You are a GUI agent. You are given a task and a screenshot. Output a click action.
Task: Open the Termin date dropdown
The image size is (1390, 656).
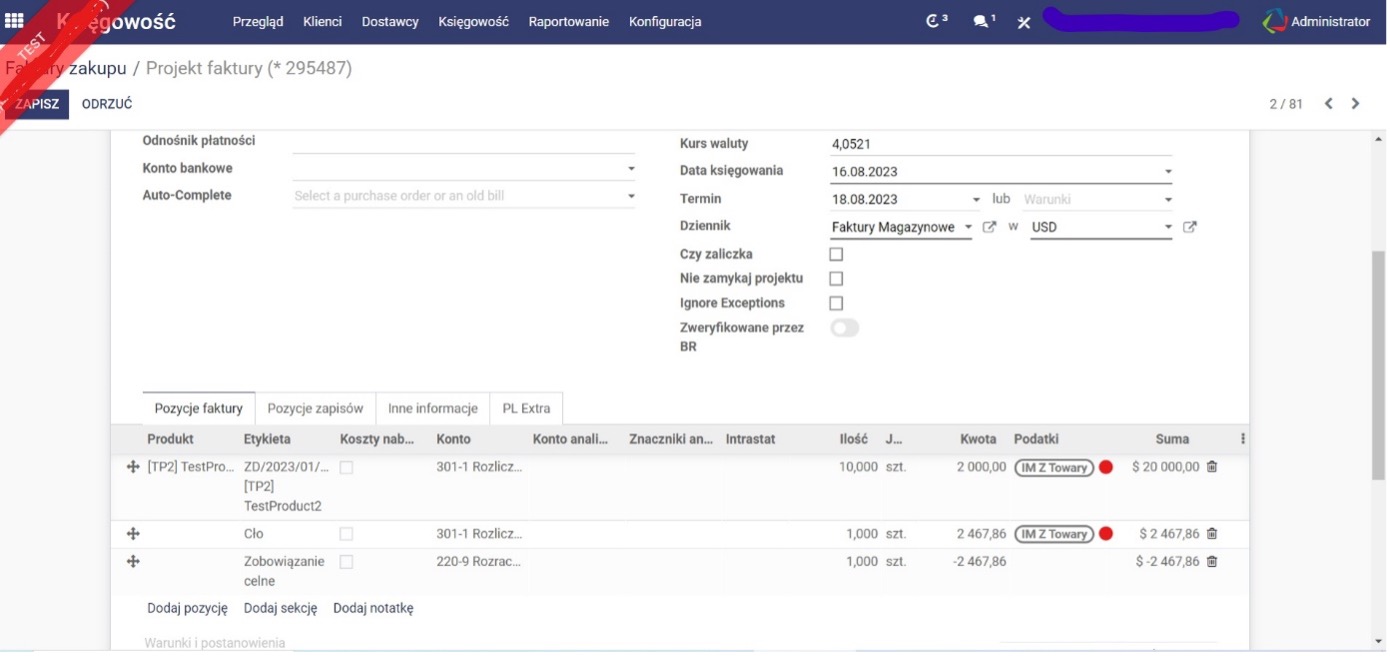pyautogui.click(x=976, y=200)
